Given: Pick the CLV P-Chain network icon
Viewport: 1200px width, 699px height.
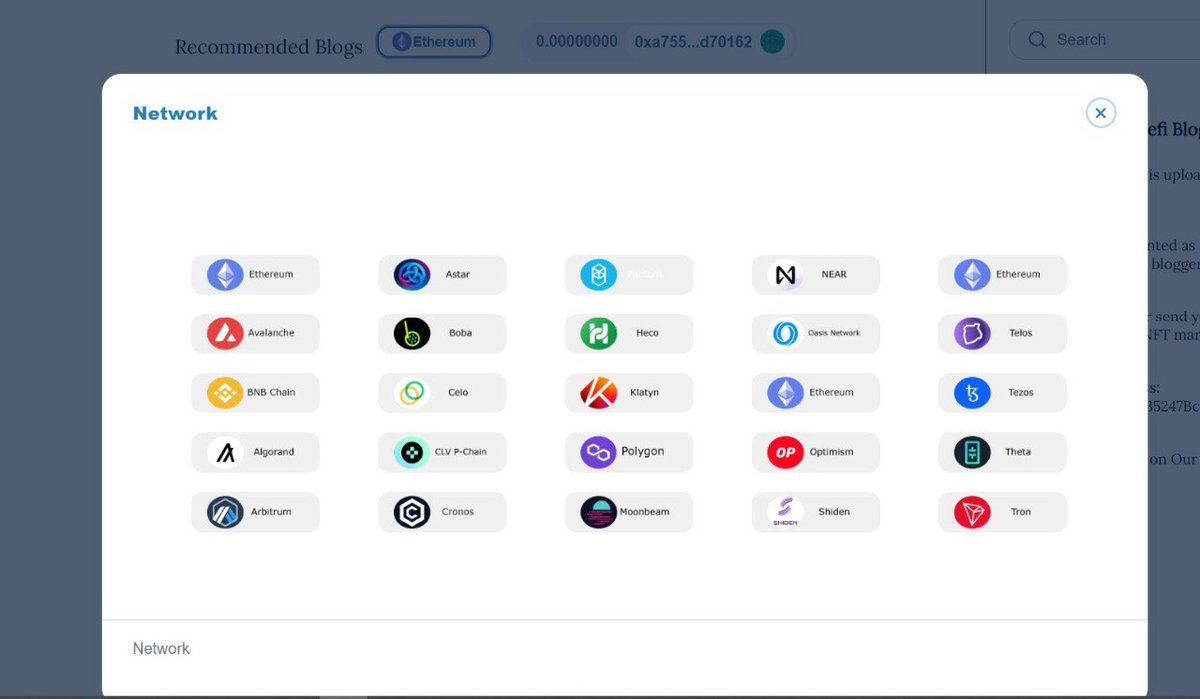Looking at the screenshot, I should click(x=412, y=452).
